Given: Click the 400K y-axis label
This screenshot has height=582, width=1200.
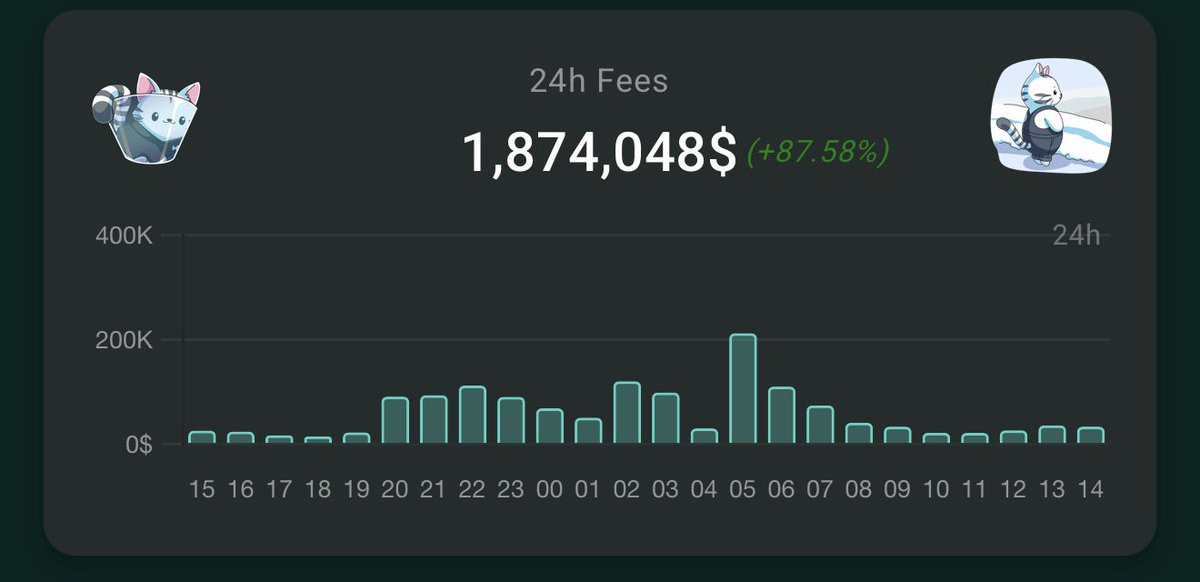Looking at the screenshot, I should pos(124,237).
